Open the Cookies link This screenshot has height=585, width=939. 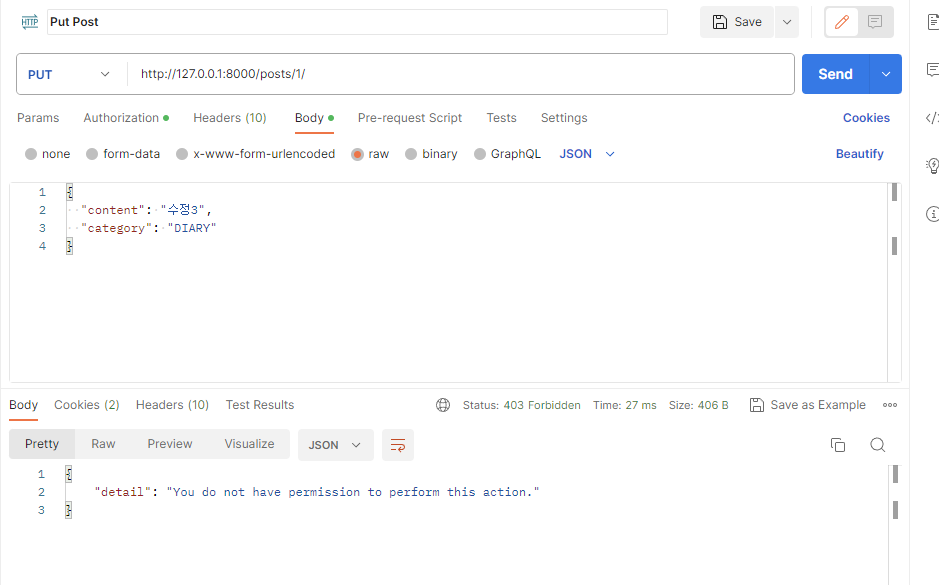866,118
